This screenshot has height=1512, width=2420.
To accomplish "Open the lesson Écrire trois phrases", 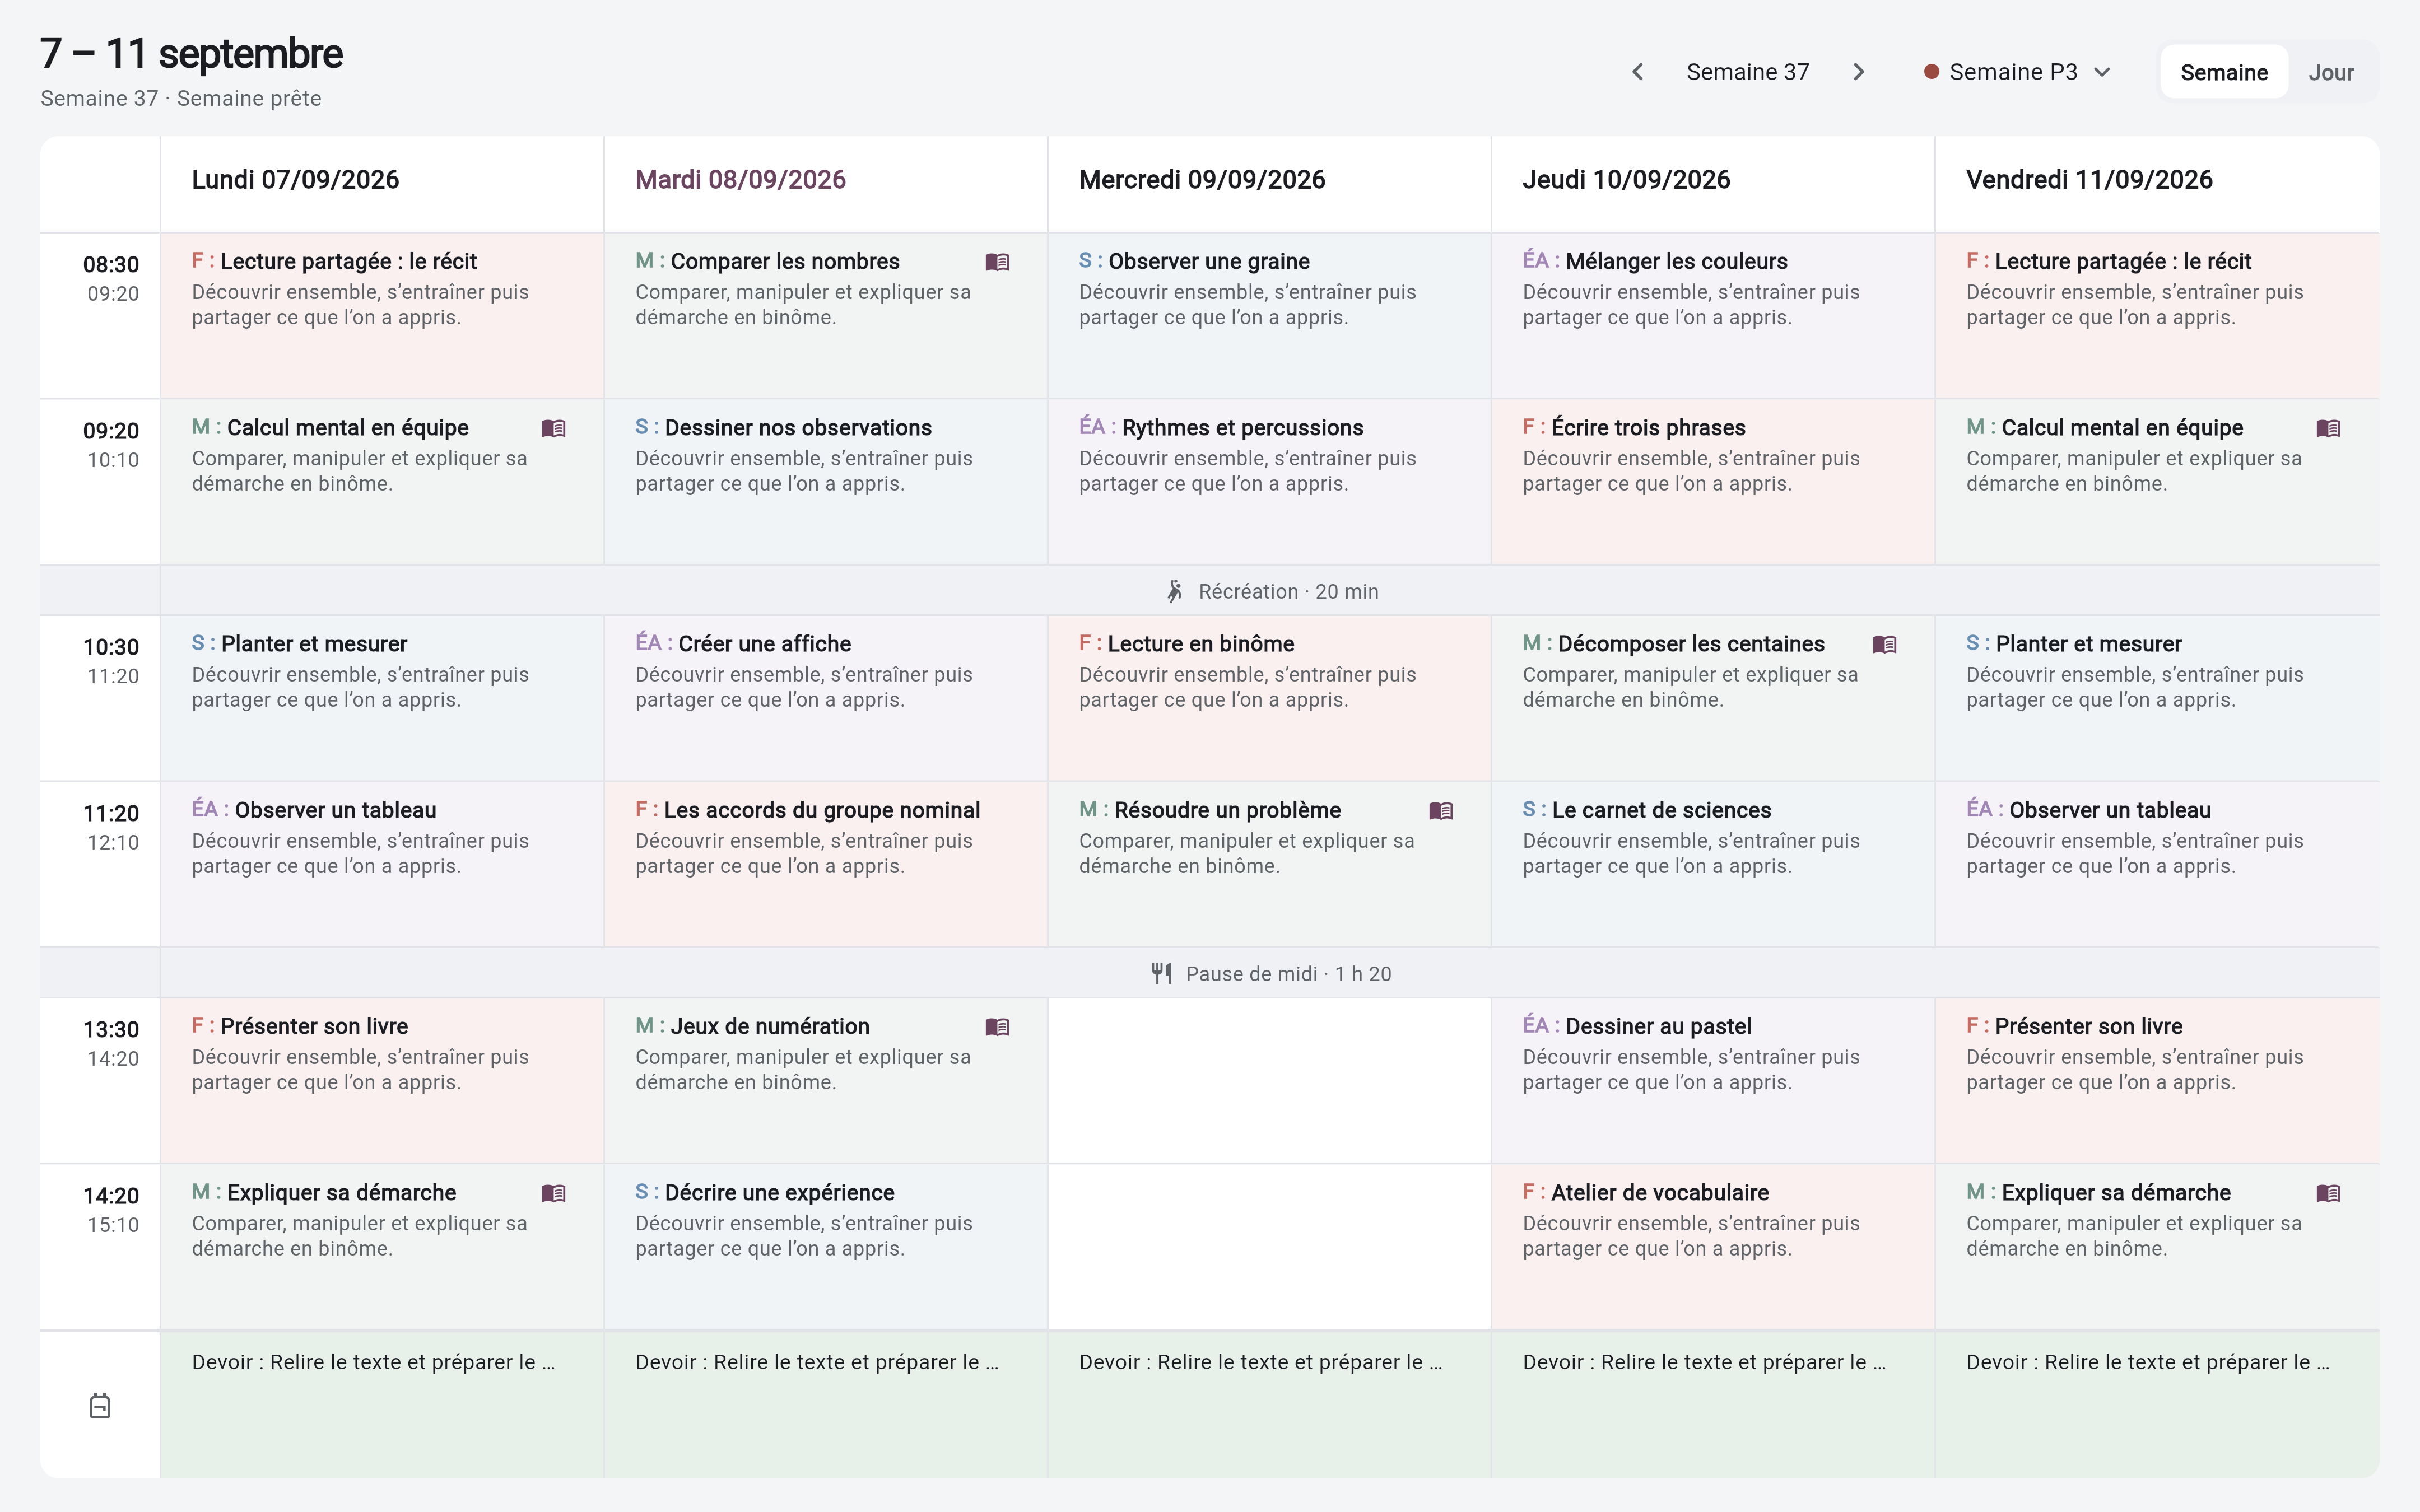I will tap(1713, 482).
